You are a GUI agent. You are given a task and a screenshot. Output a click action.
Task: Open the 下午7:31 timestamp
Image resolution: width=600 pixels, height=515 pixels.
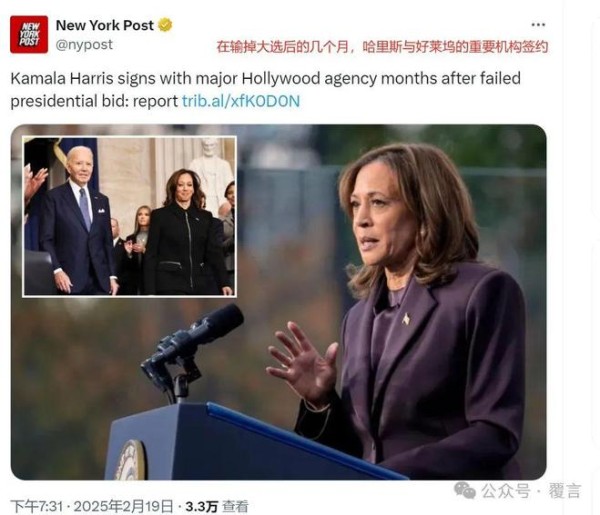pos(36,506)
